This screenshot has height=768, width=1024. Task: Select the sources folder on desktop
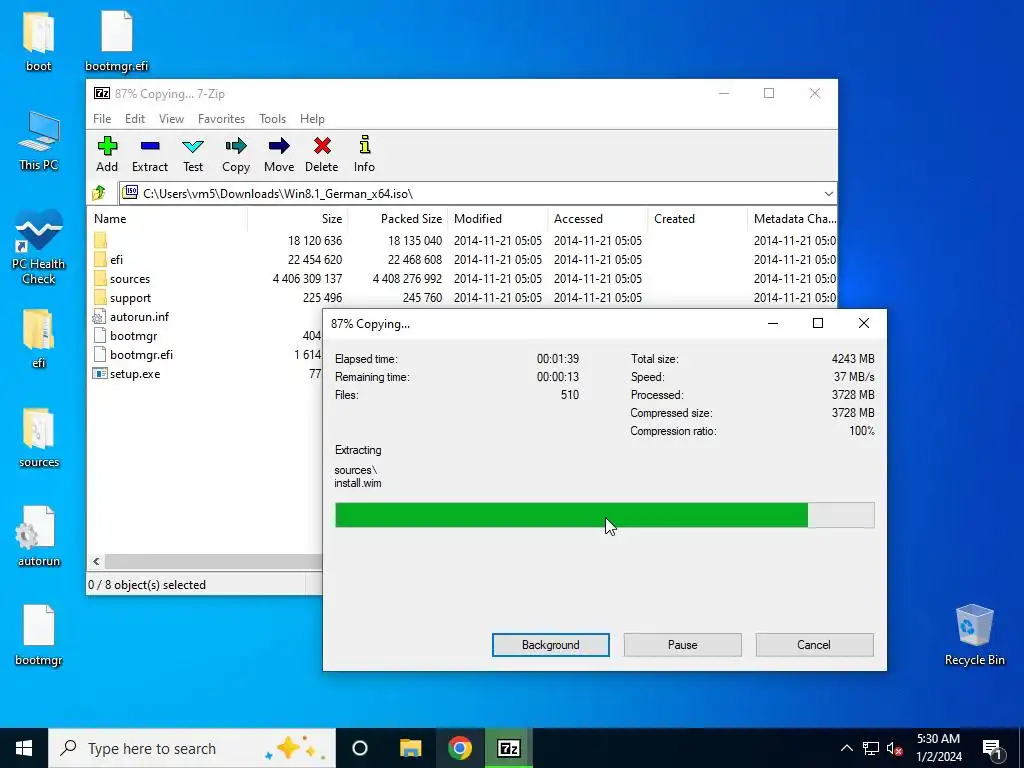click(39, 438)
